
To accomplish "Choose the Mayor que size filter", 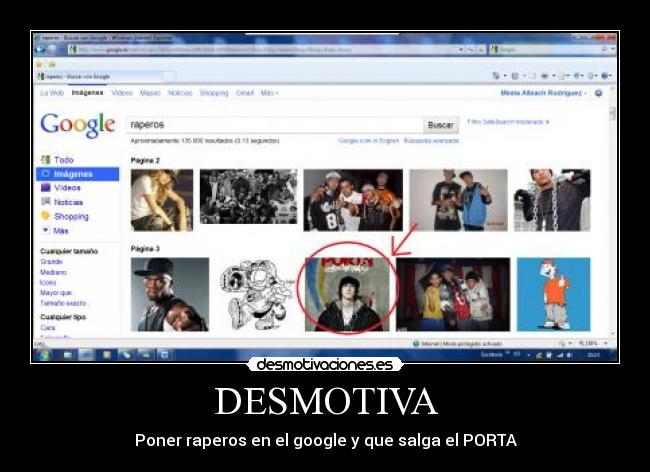I will 56,293.
